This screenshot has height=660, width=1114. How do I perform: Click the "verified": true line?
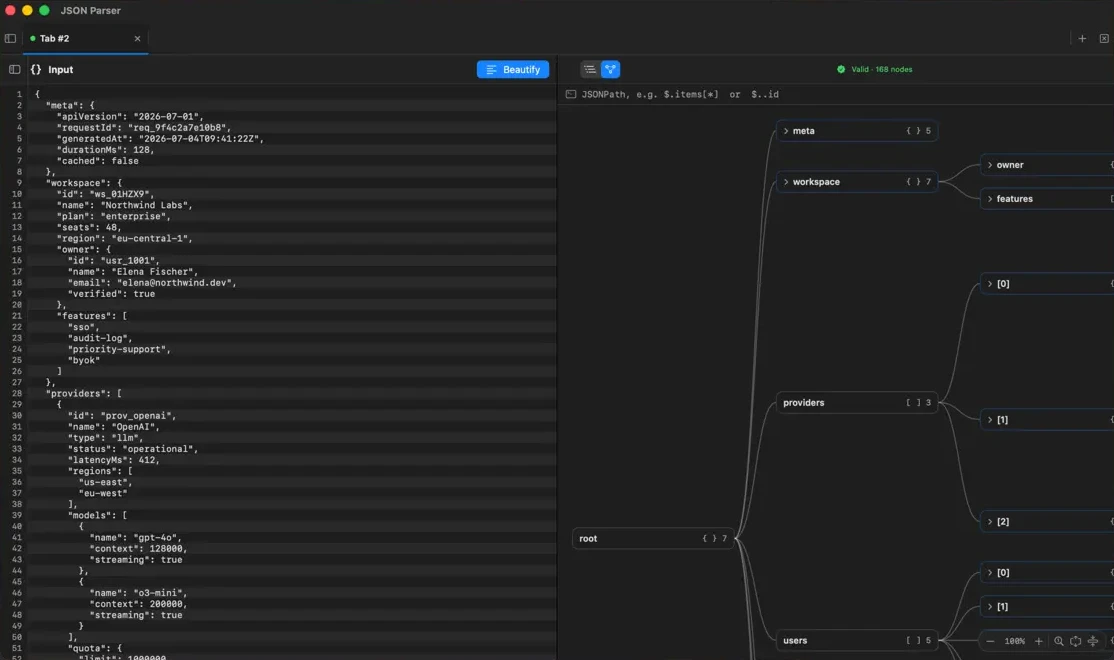(112, 294)
